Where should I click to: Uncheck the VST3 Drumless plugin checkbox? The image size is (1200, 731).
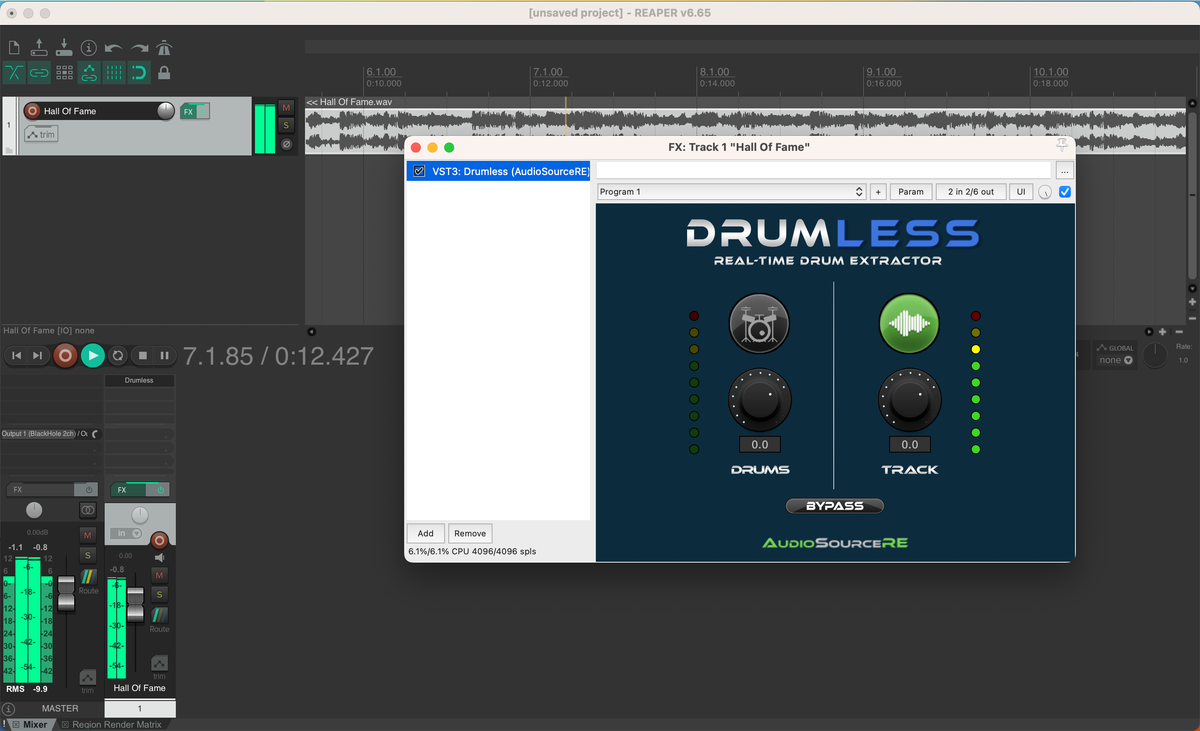coord(420,171)
